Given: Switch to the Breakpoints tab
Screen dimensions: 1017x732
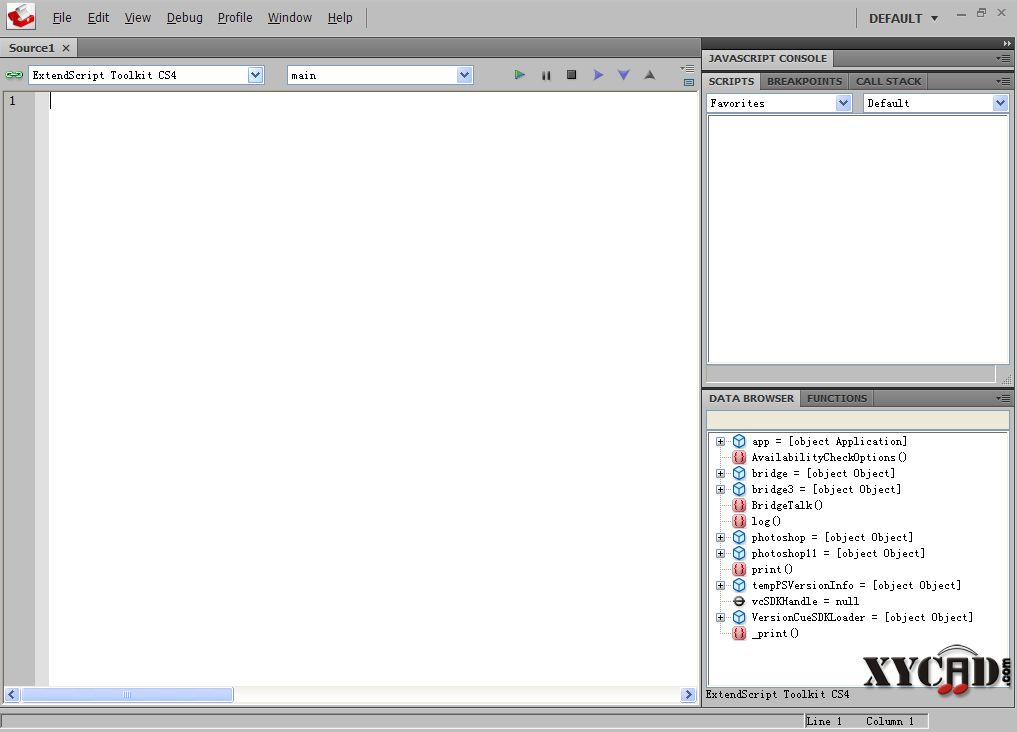Looking at the screenshot, I should tap(804, 81).
